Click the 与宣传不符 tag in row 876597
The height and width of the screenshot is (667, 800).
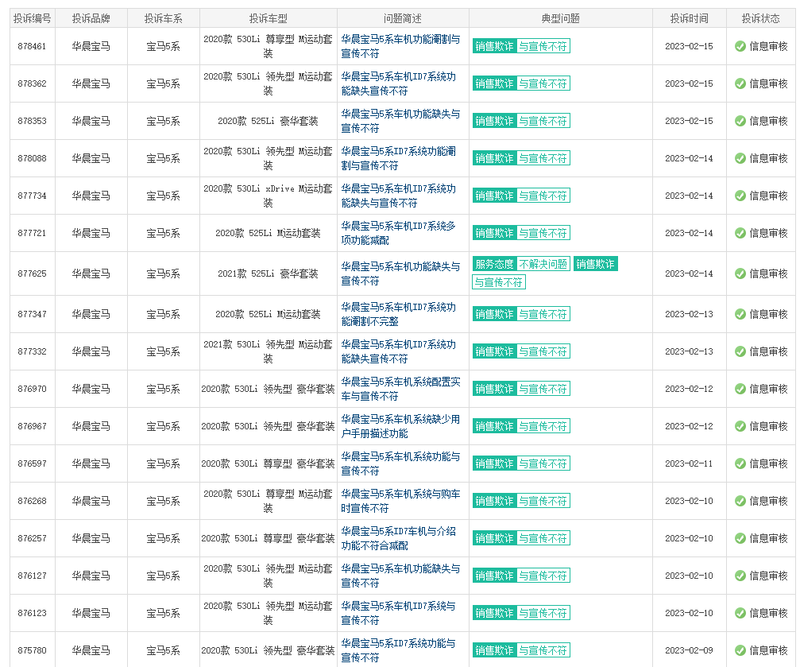tap(543, 463)
